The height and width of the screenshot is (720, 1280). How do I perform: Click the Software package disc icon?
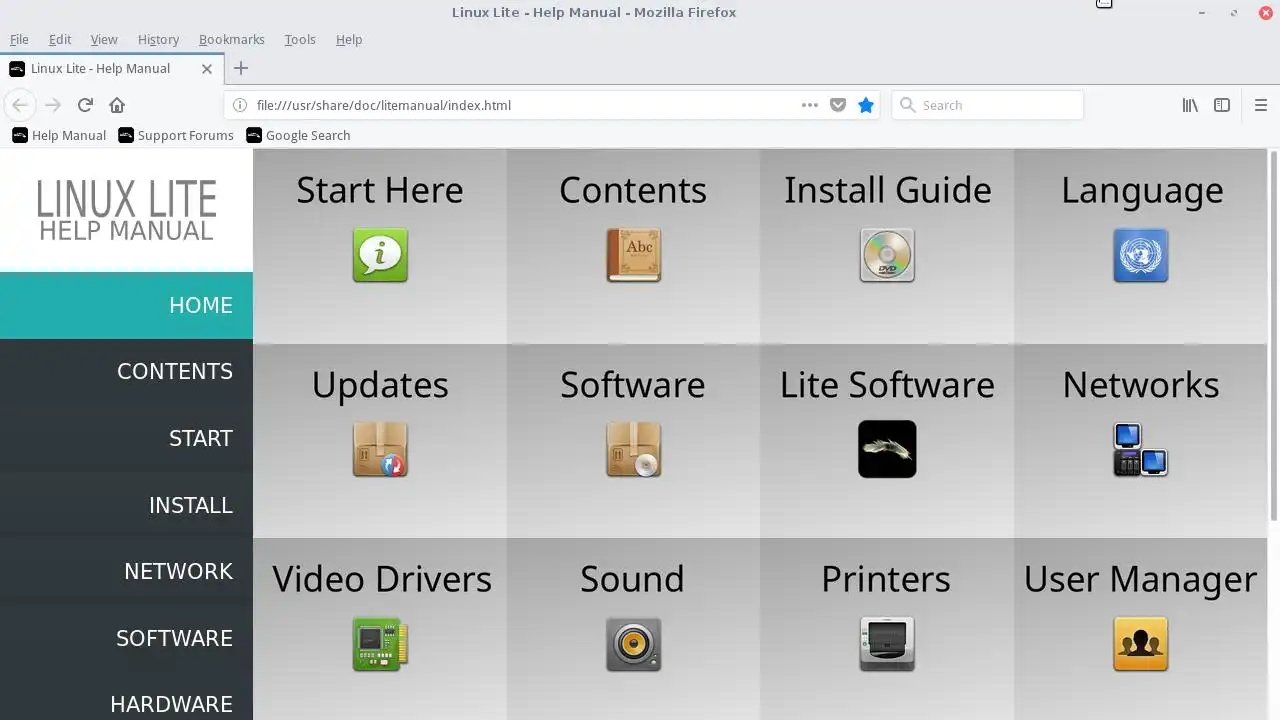[633, 449]
